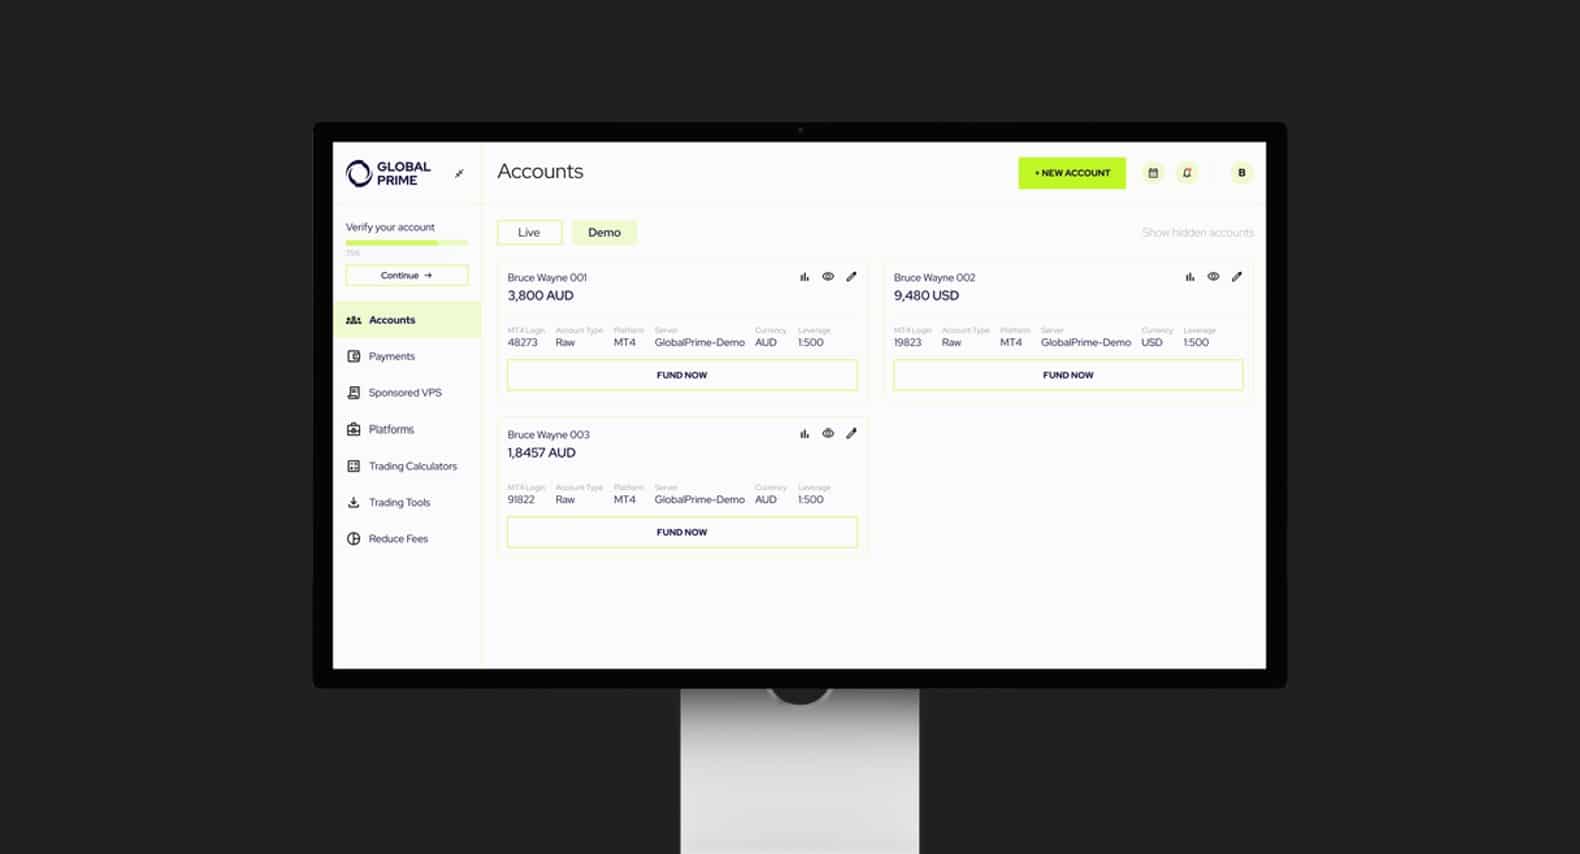Screen dimensions: 1580x854
Task: Collapse the sidebar with the pin icon
Action: tap(459, 173)
